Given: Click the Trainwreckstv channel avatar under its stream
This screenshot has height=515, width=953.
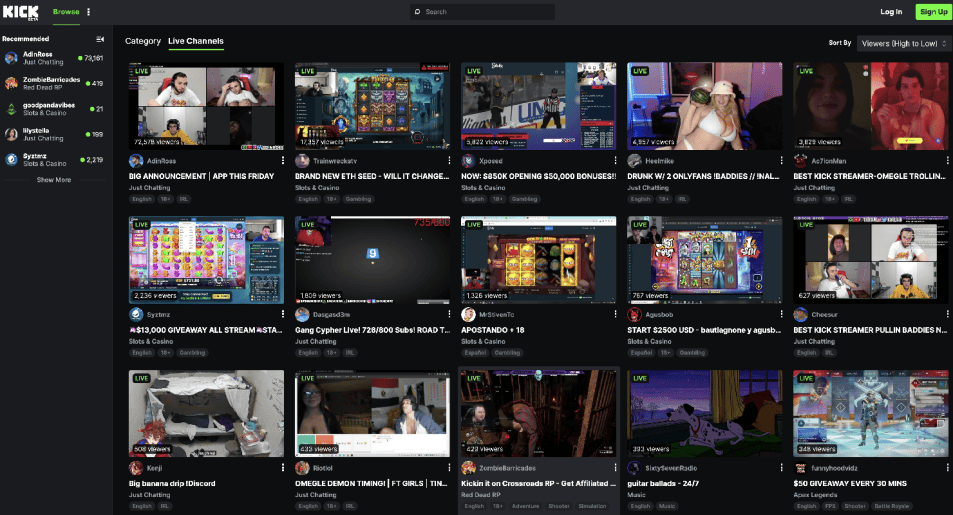Looking at the screenshot, I should click(x=302, y=161).
